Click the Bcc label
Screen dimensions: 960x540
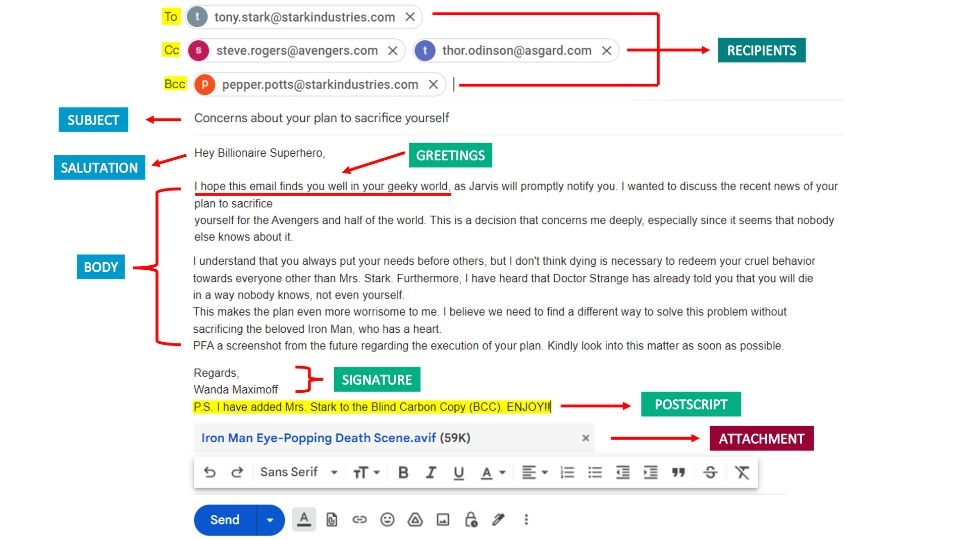[174, 84]
